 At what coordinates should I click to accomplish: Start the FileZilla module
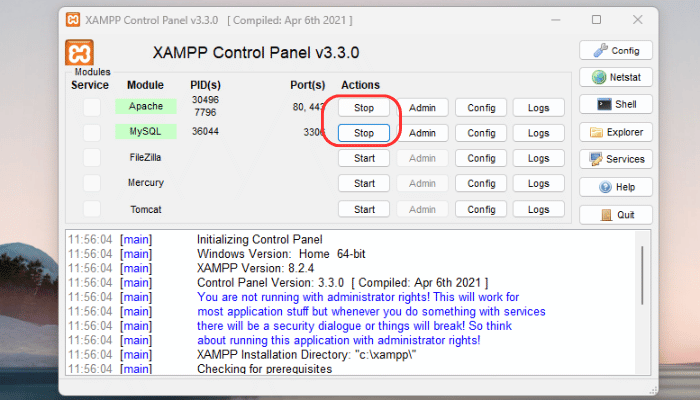point(364,158)
